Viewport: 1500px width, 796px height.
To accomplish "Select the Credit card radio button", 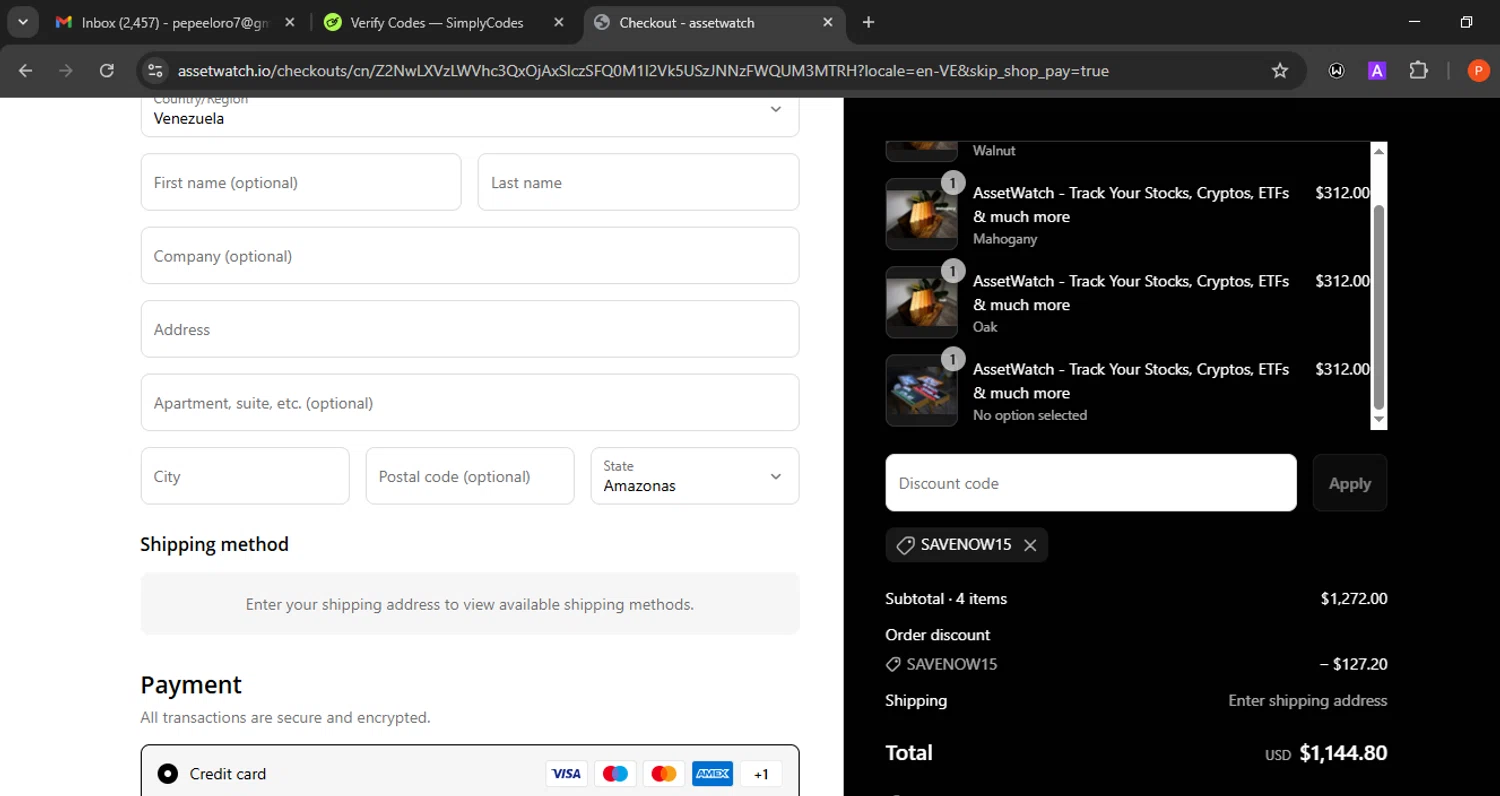I will (x=168, y=773).
